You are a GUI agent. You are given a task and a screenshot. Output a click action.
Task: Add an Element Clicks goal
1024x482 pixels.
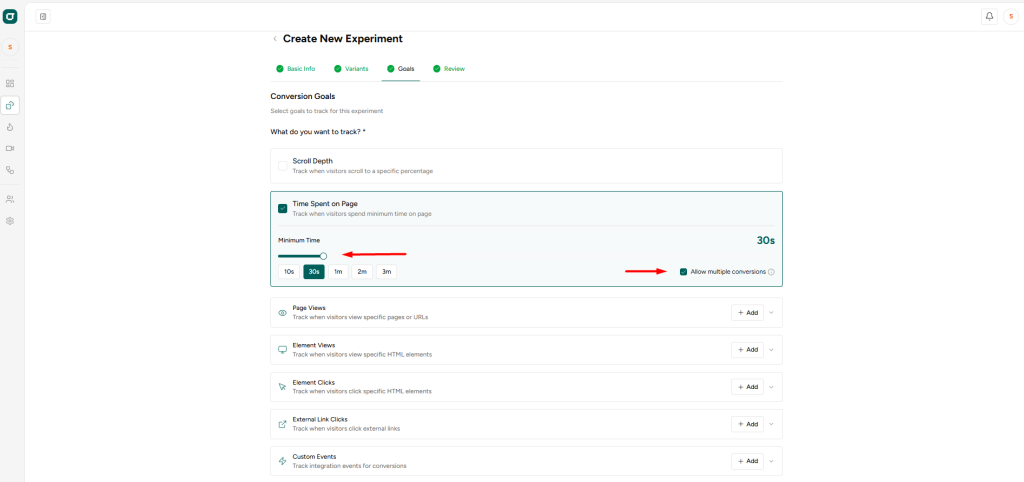(x=747, y=387)
